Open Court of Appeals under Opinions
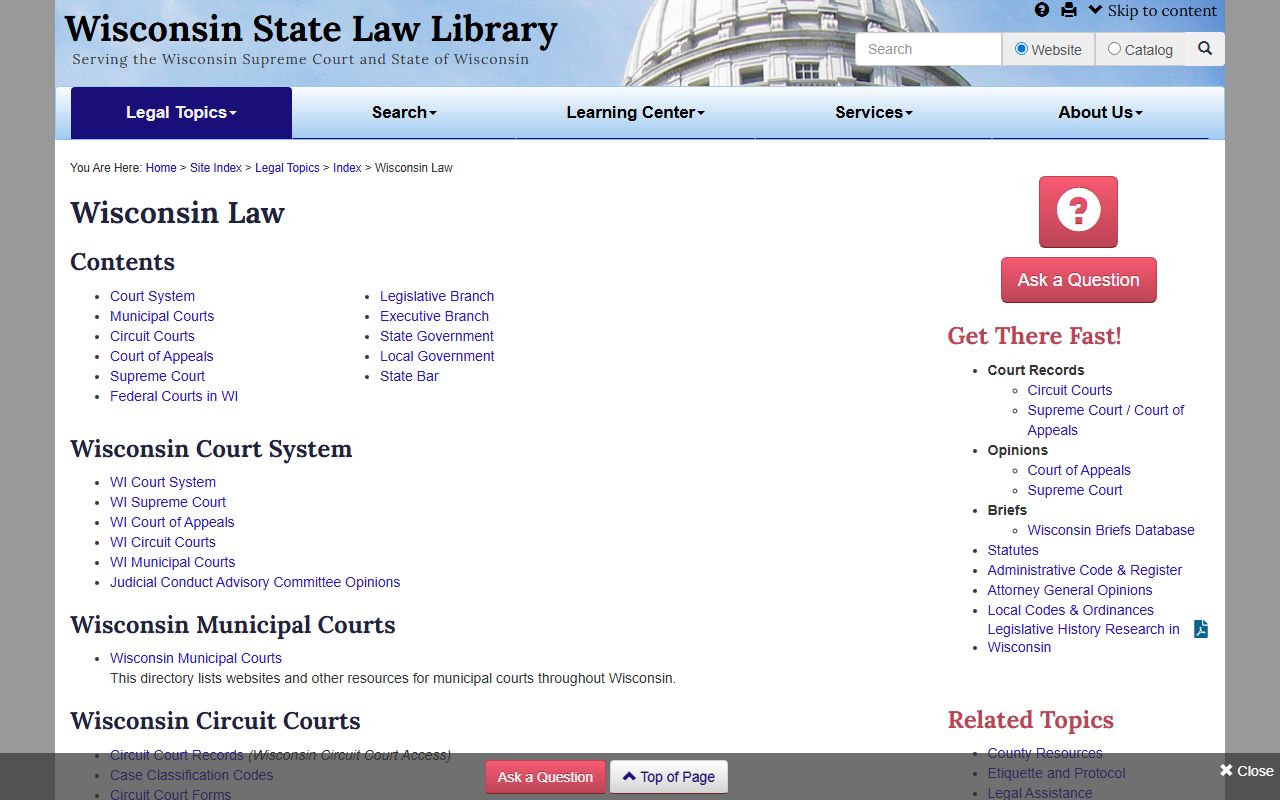The width and height of the screenshot is (1280, 800). [1079, 470]
